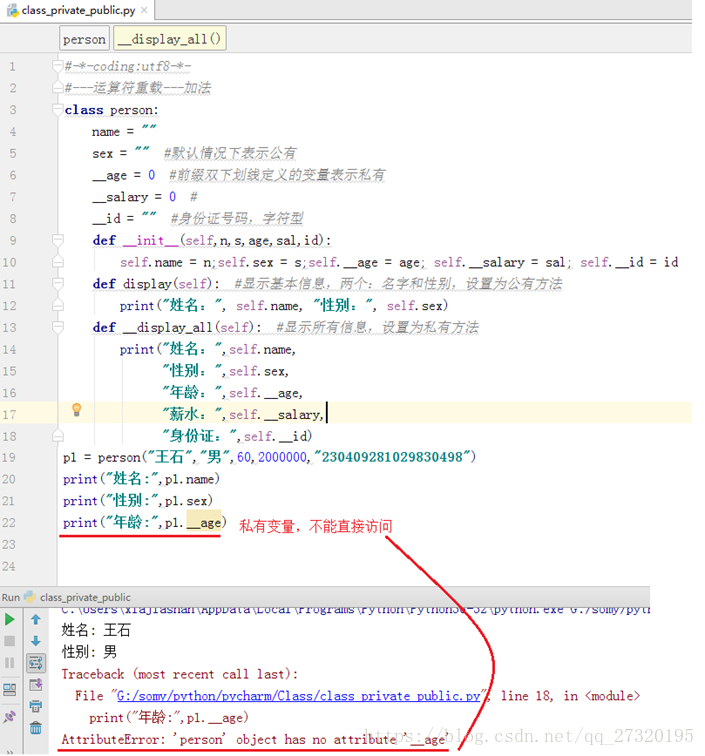
Task: Click print("性别:",p1.sex) on line 21
Action: point(138,500)
